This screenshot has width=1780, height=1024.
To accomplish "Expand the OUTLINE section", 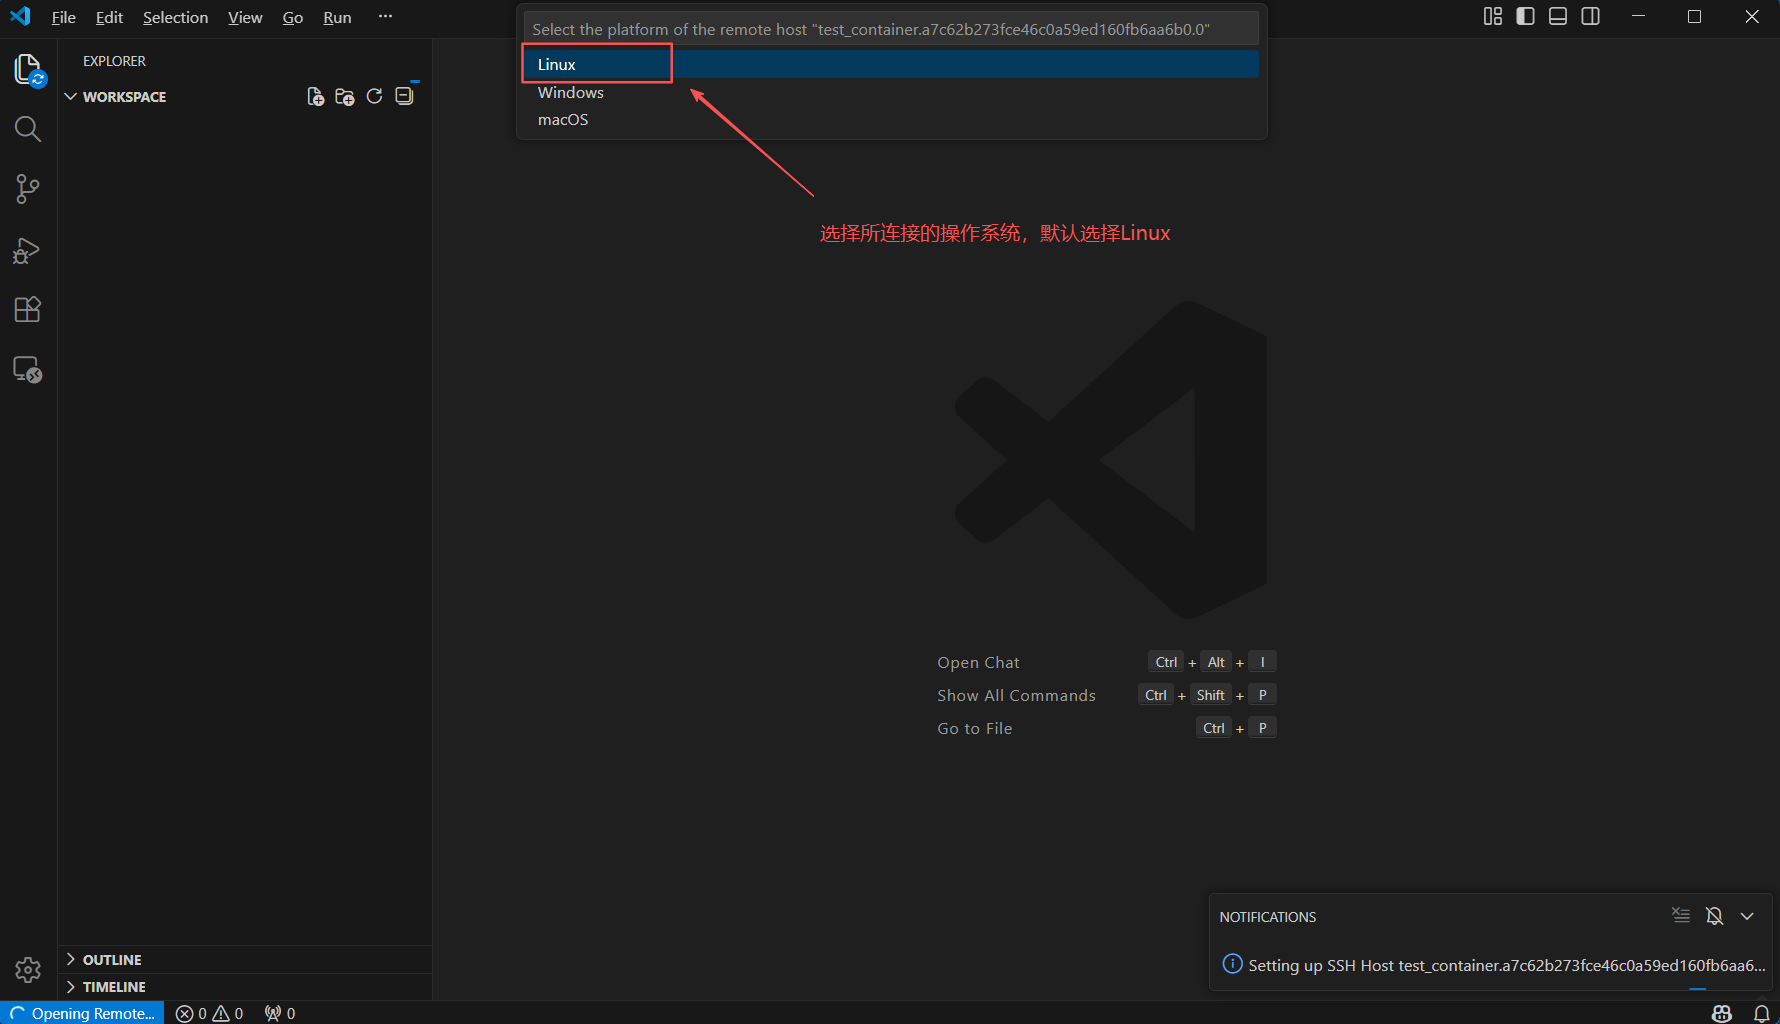I will [x=245, y=959].
